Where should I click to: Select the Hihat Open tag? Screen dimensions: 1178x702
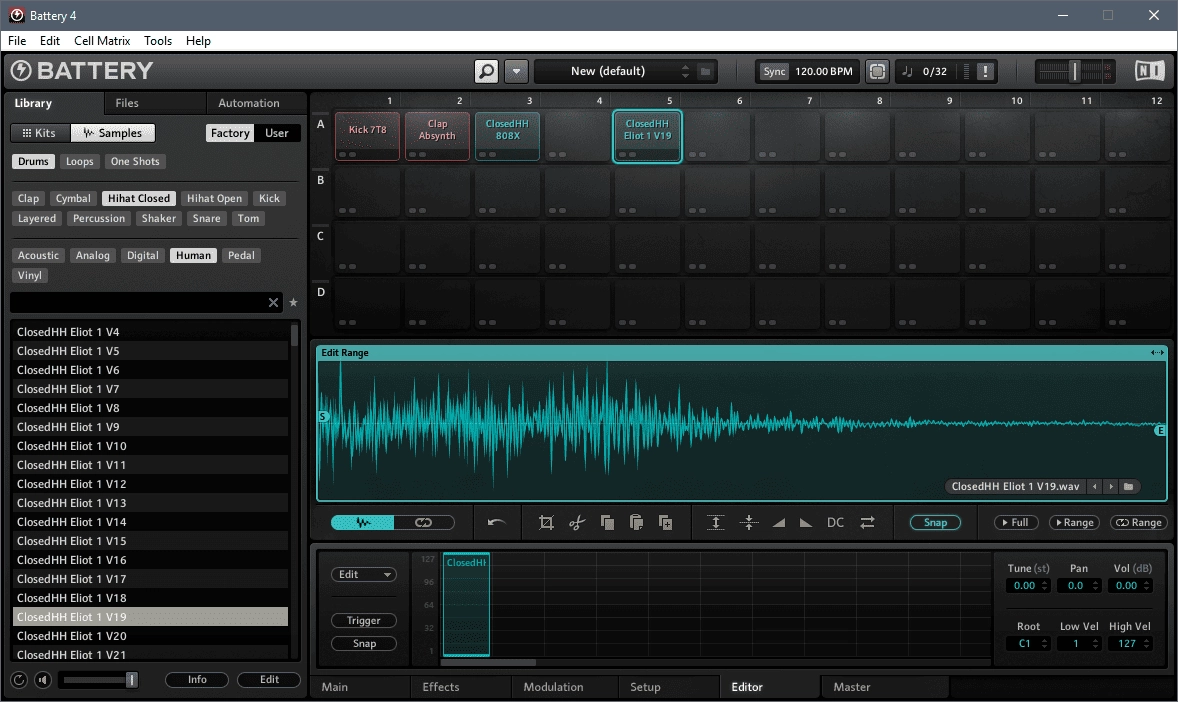pyautogui.click(x=214, y=198)
